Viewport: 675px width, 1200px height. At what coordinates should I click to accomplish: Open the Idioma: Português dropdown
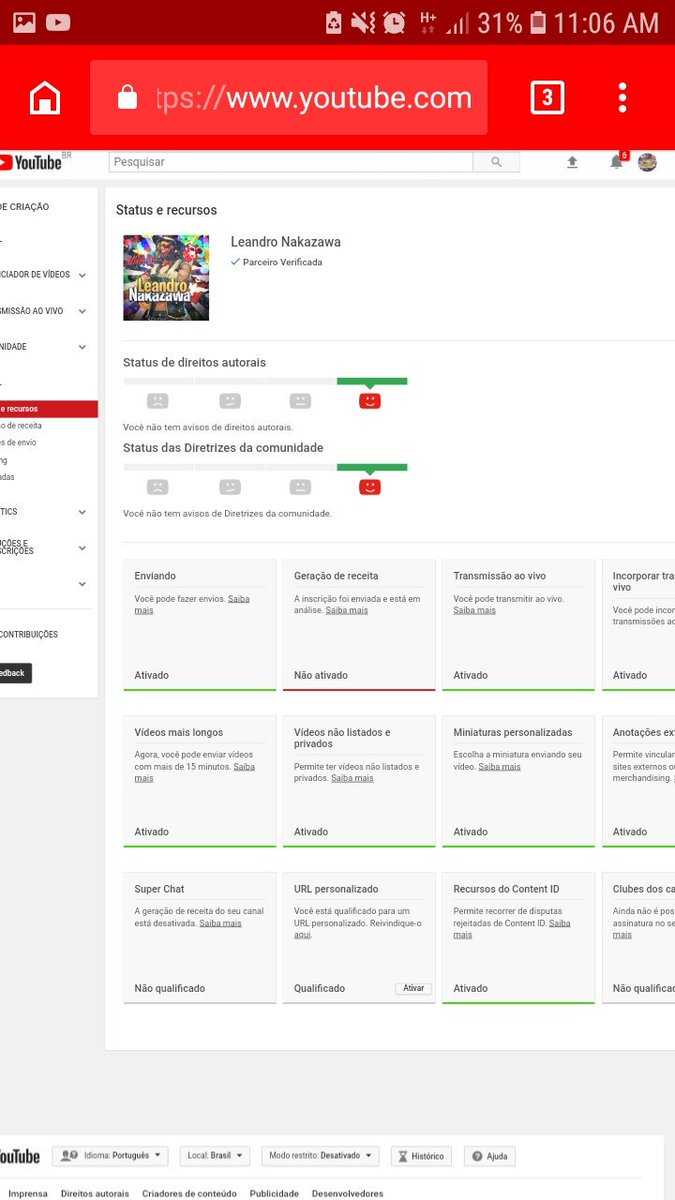click(x=110, y=1156)
